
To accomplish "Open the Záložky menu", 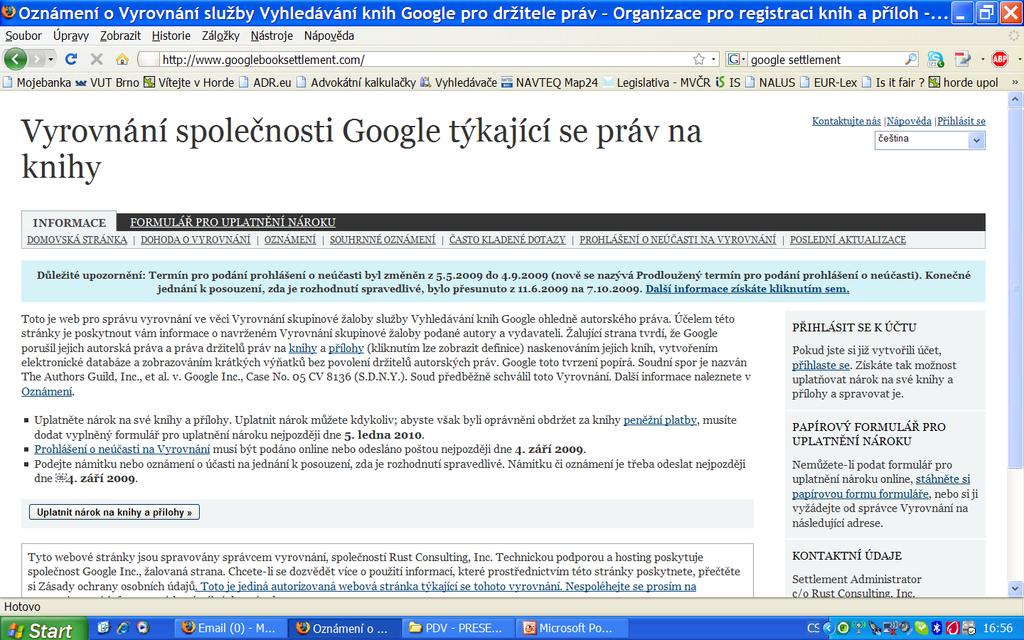I will click(221, 36).
